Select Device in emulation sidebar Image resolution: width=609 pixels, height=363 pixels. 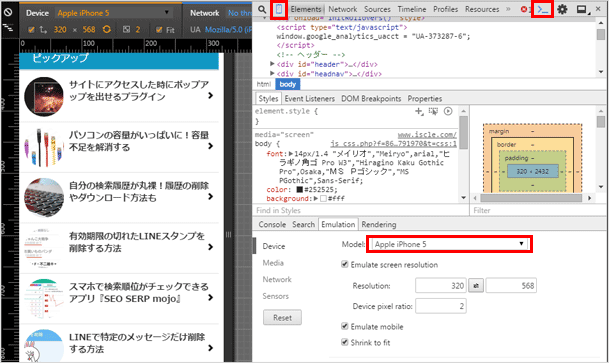274,246
